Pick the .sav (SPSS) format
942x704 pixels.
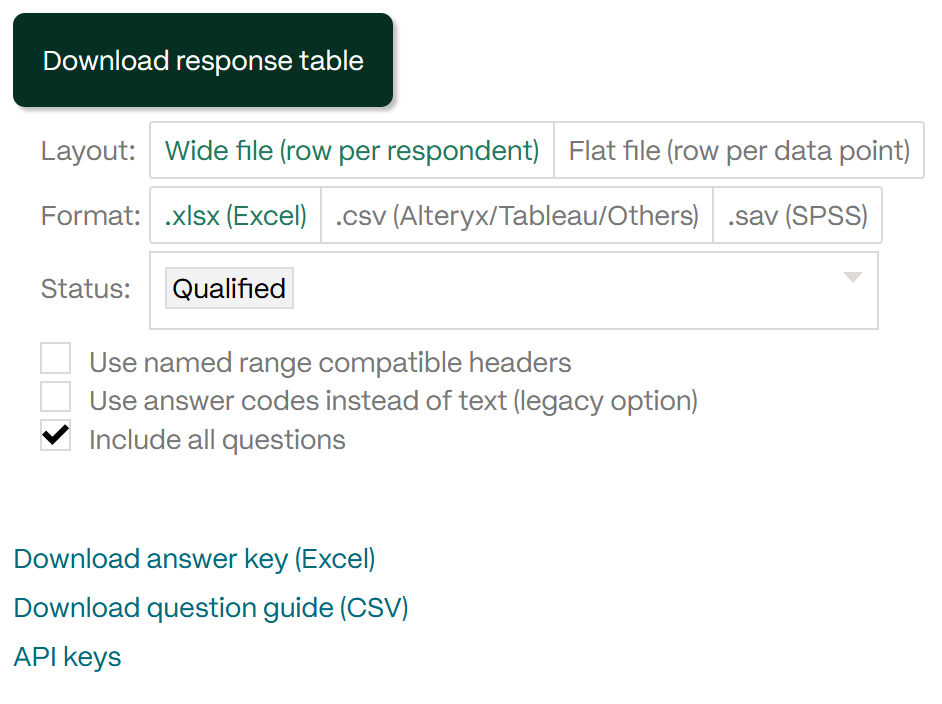click(x=797, y=215)
